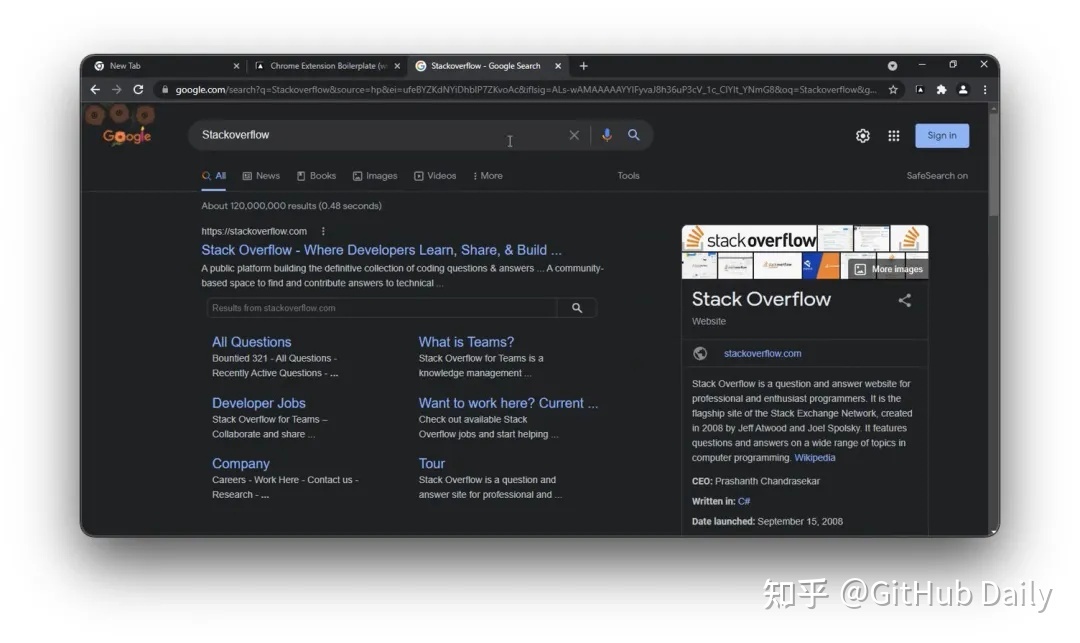
Task: Open a new tab with the plus button
Action: click(x=583, y=66)
